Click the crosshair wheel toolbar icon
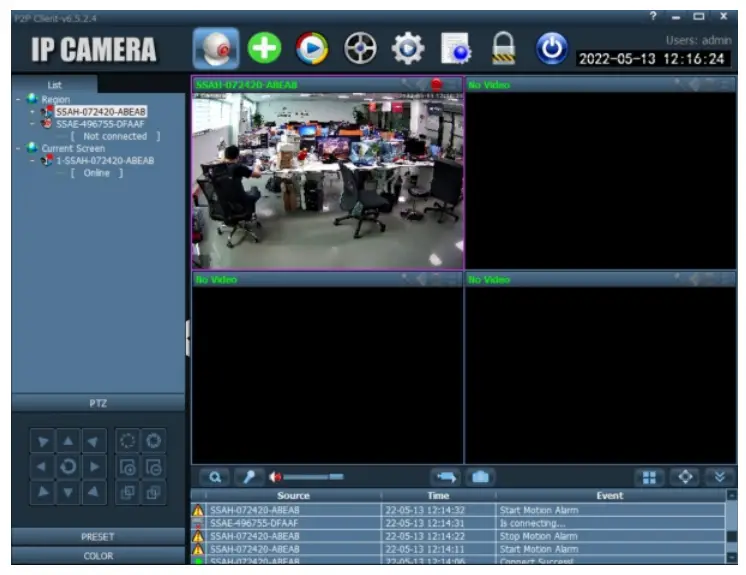Viewport: 746px width, 575px height. click(360, 48)
